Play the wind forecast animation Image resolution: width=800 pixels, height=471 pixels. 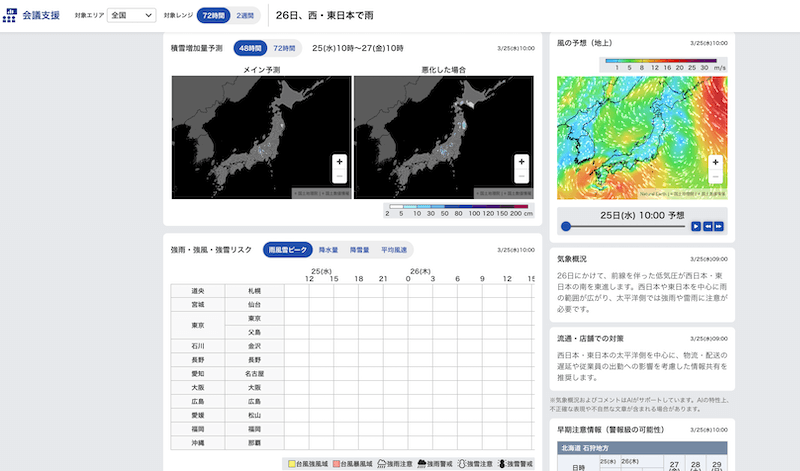696,227
